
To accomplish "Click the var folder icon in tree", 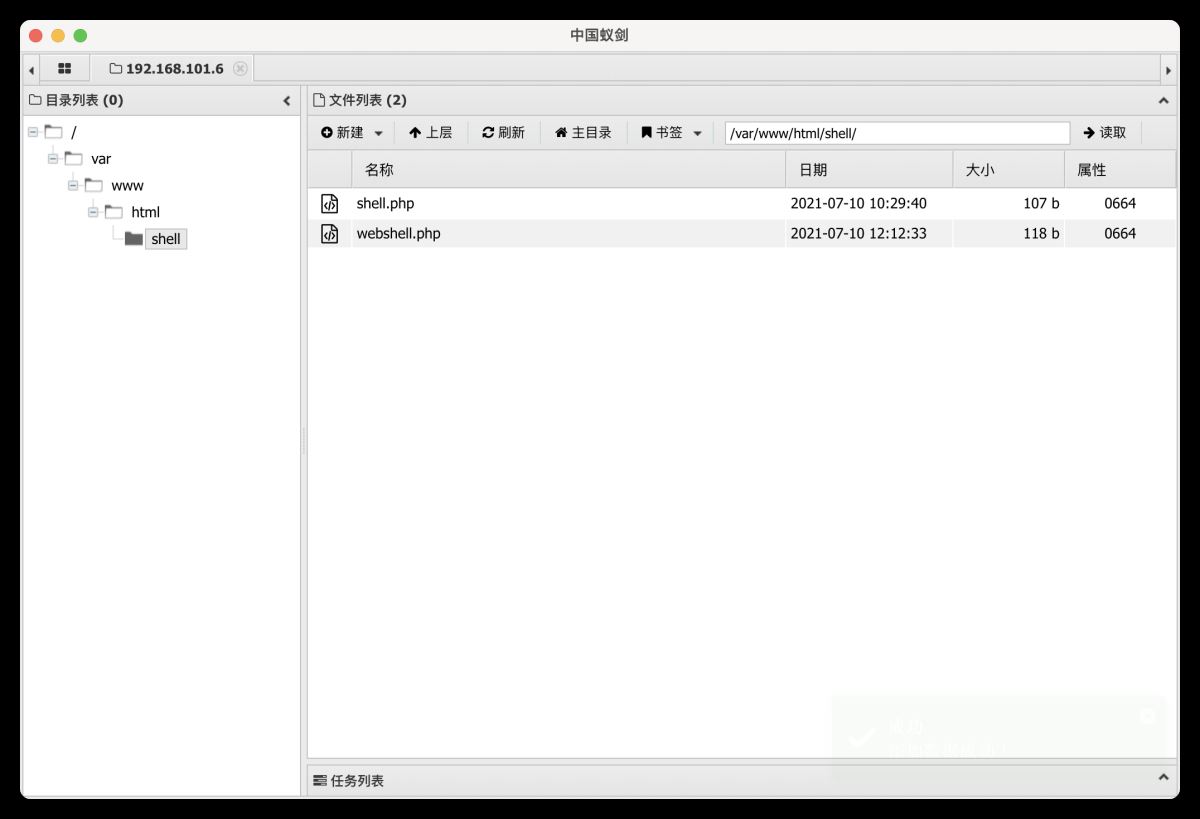I will 74,158.
